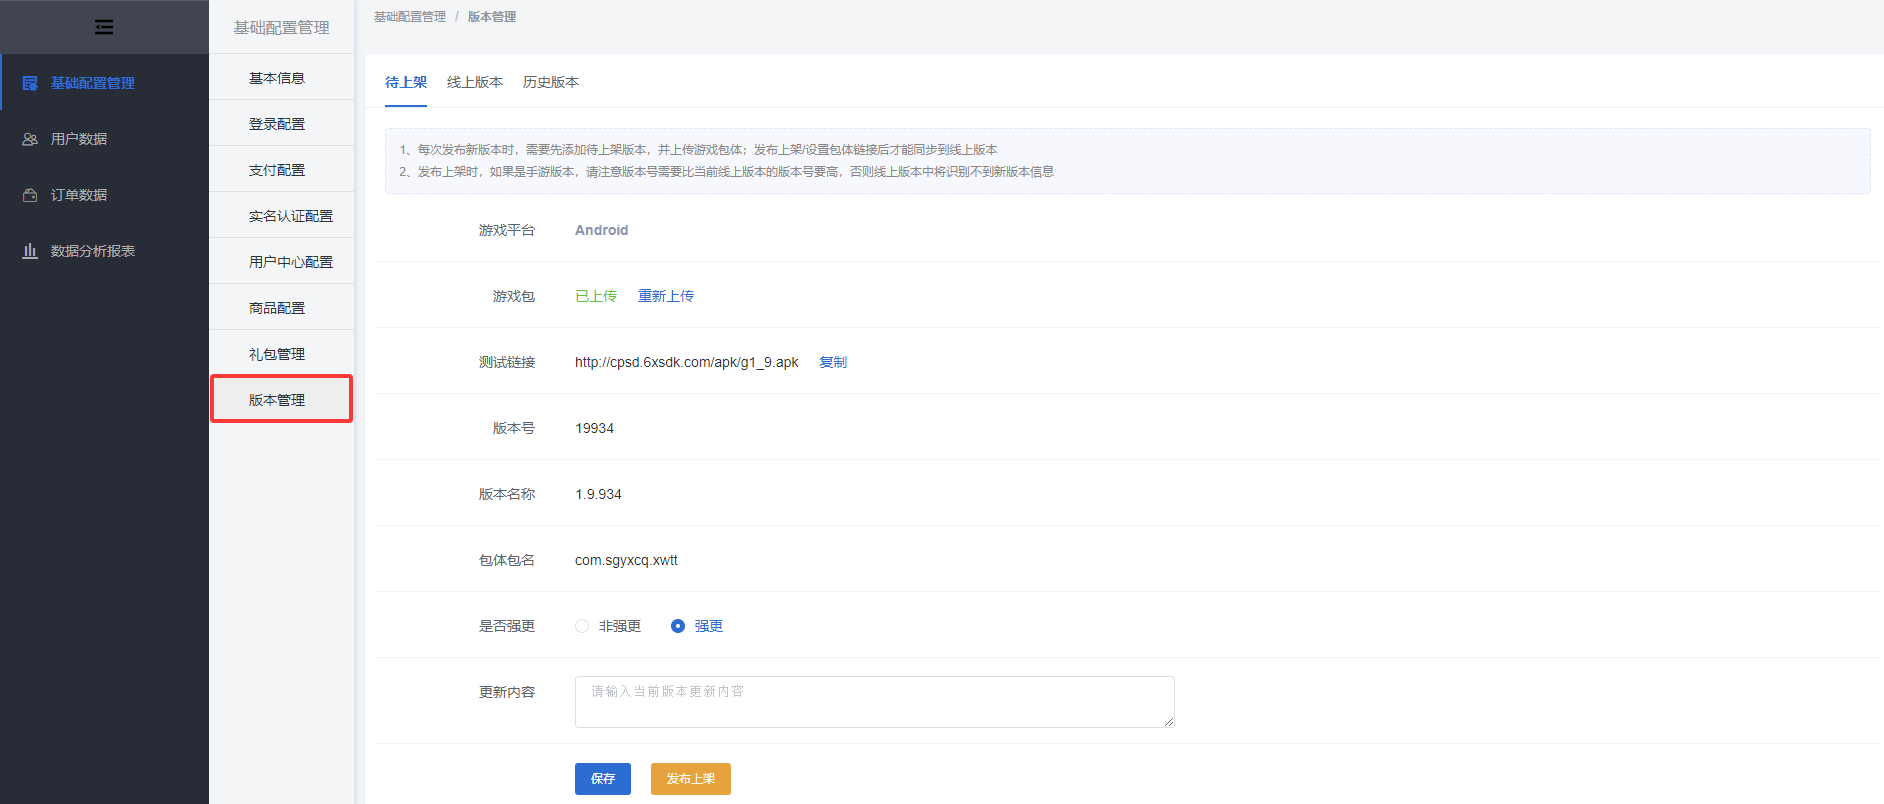Collapse the sidebar with the hamburger icon
Image resolution: width=1884 pixels, height=804 pixels.
(x=104, y=27)
